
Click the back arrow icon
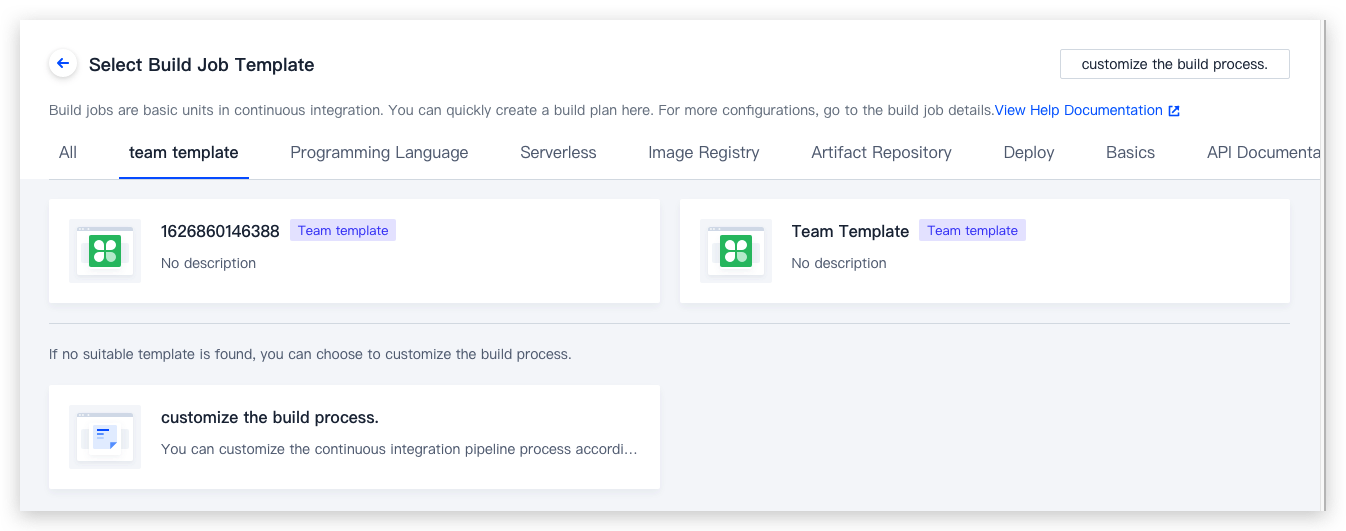click(63, 64)
